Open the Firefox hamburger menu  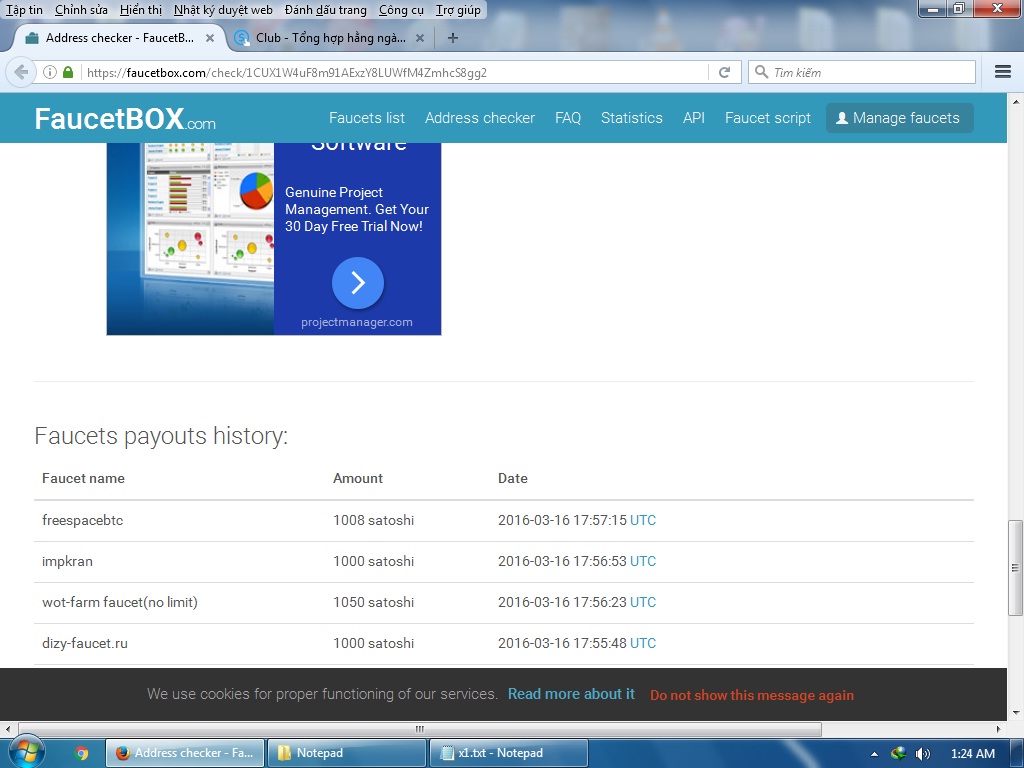pyautogui.click(x=1003, y=72)
